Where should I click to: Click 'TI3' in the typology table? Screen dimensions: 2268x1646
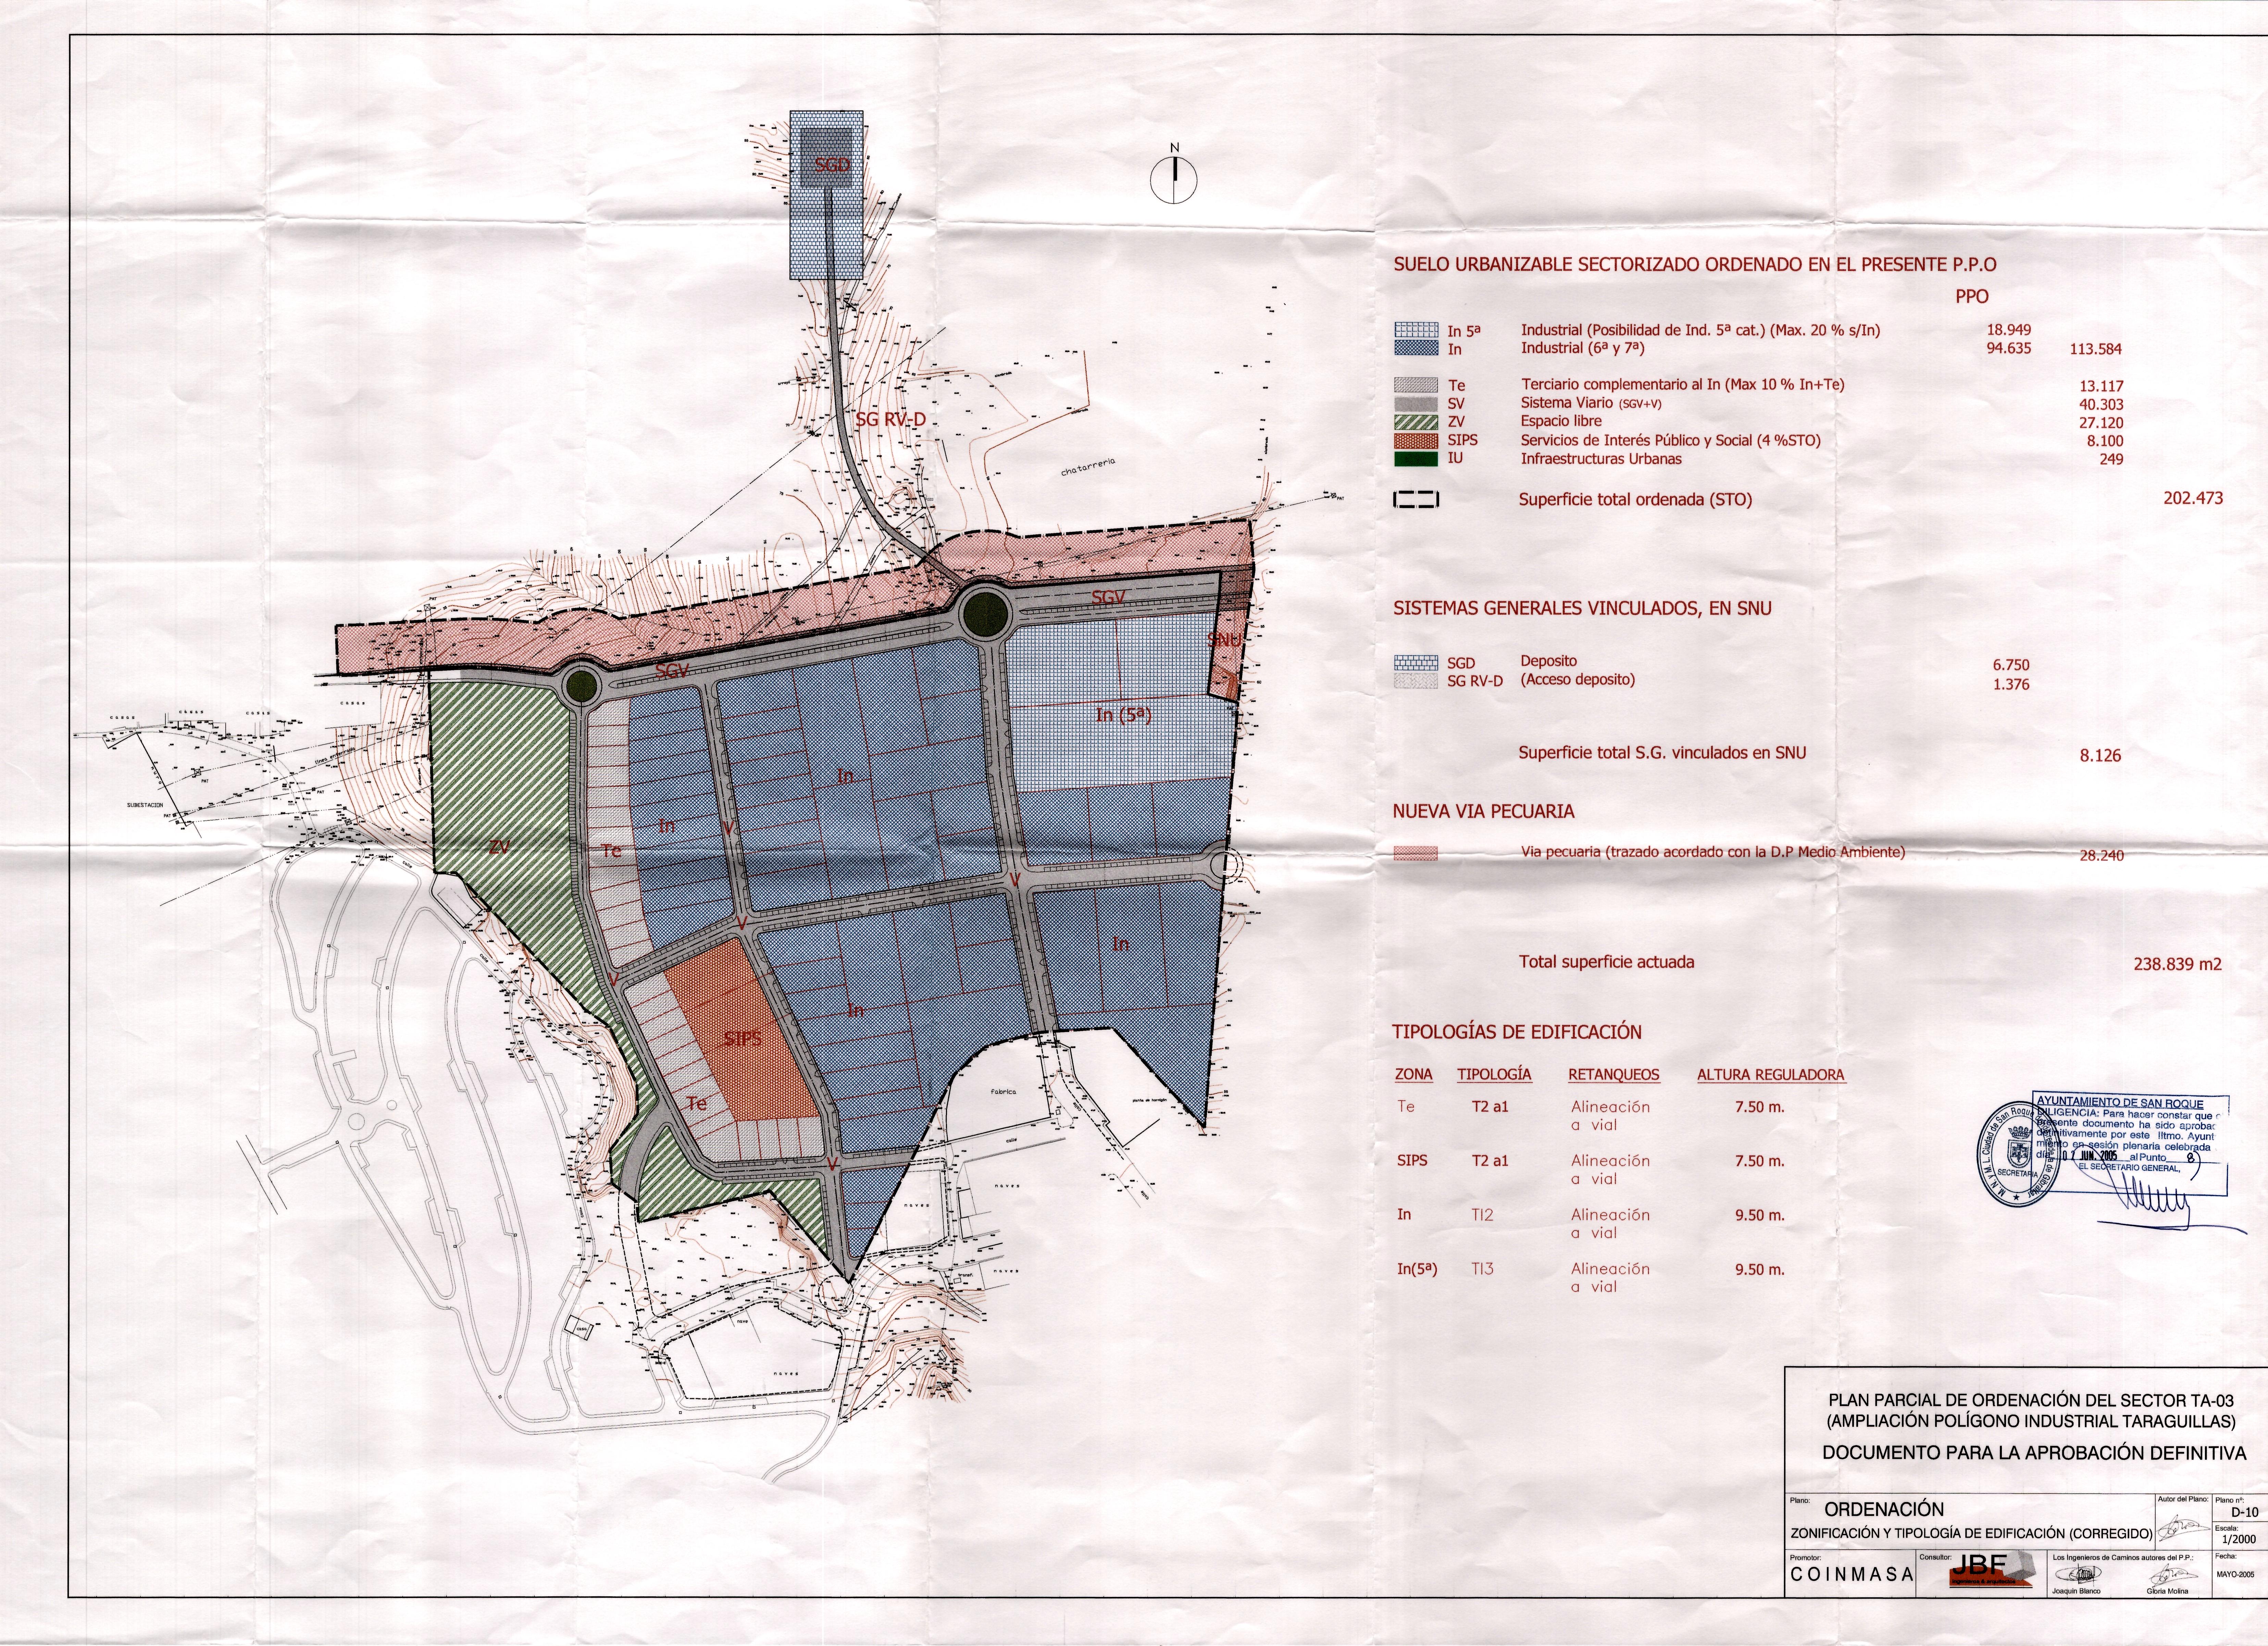click(x=1482, y=1269)
